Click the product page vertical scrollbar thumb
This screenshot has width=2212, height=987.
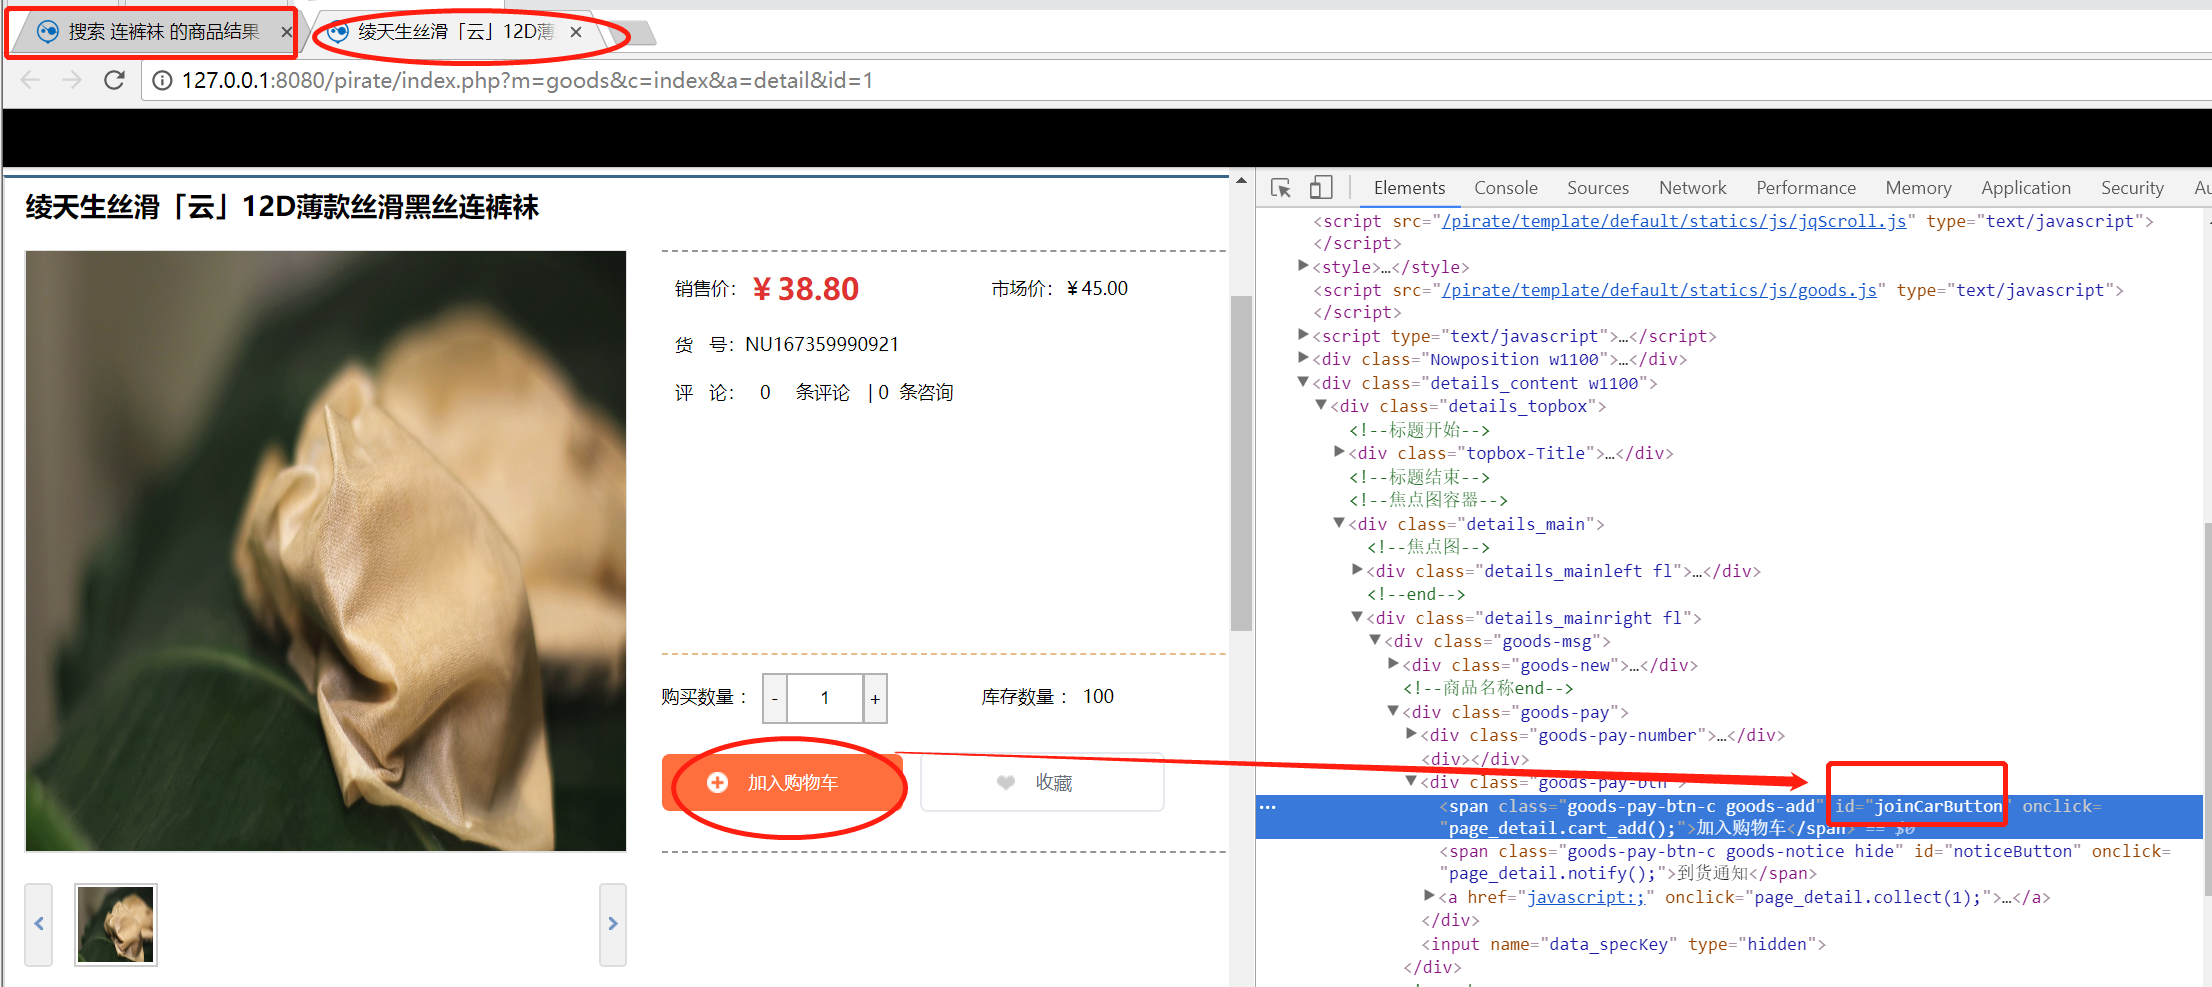[1241, 463]
